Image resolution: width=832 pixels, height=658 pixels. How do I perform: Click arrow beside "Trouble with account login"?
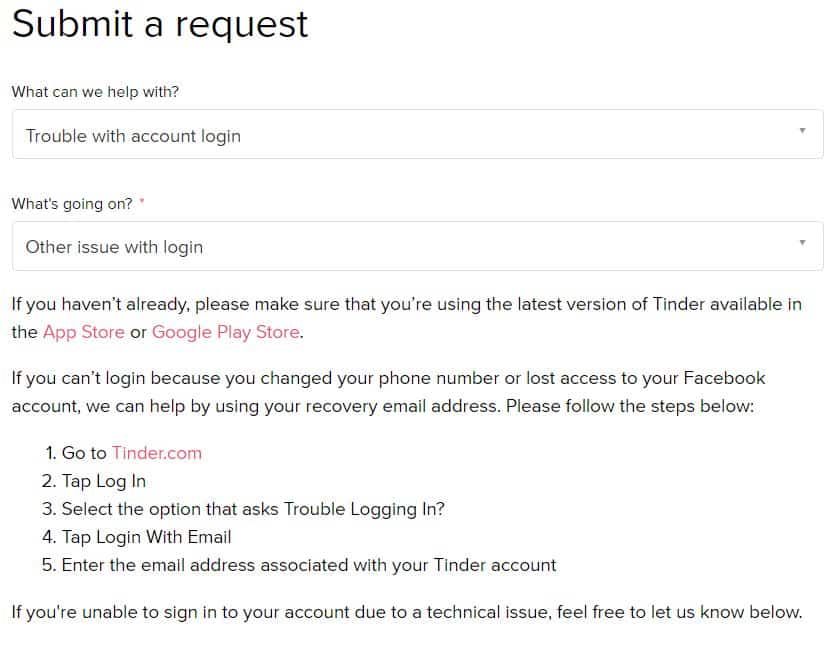pos(802,131)
